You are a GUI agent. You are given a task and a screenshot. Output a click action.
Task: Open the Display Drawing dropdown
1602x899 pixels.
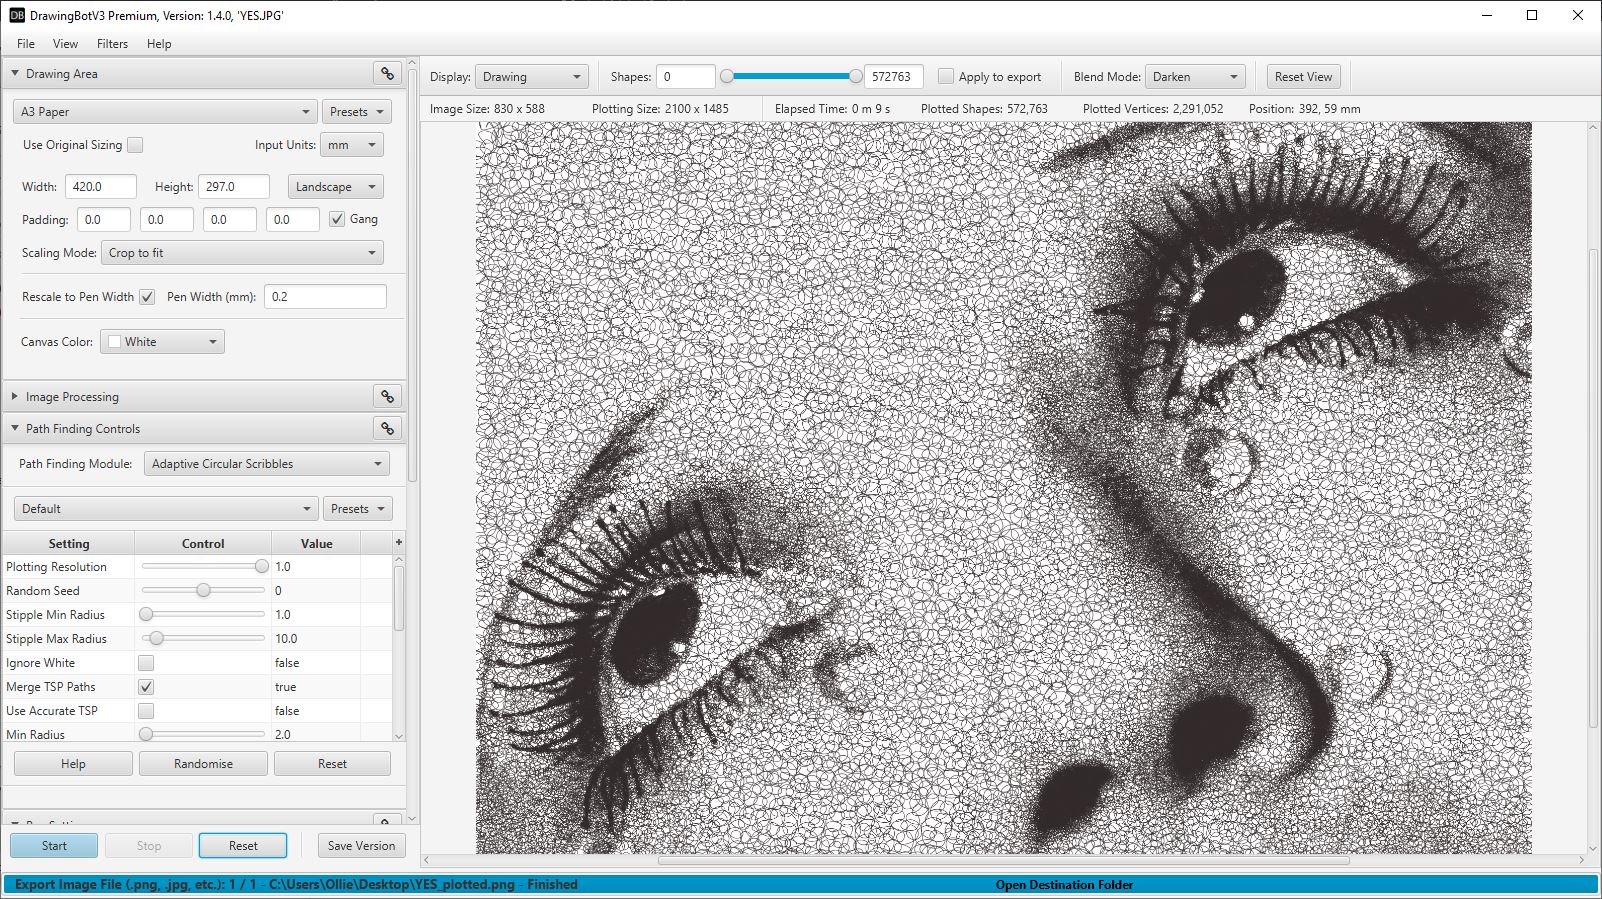[x=532, y=77]
